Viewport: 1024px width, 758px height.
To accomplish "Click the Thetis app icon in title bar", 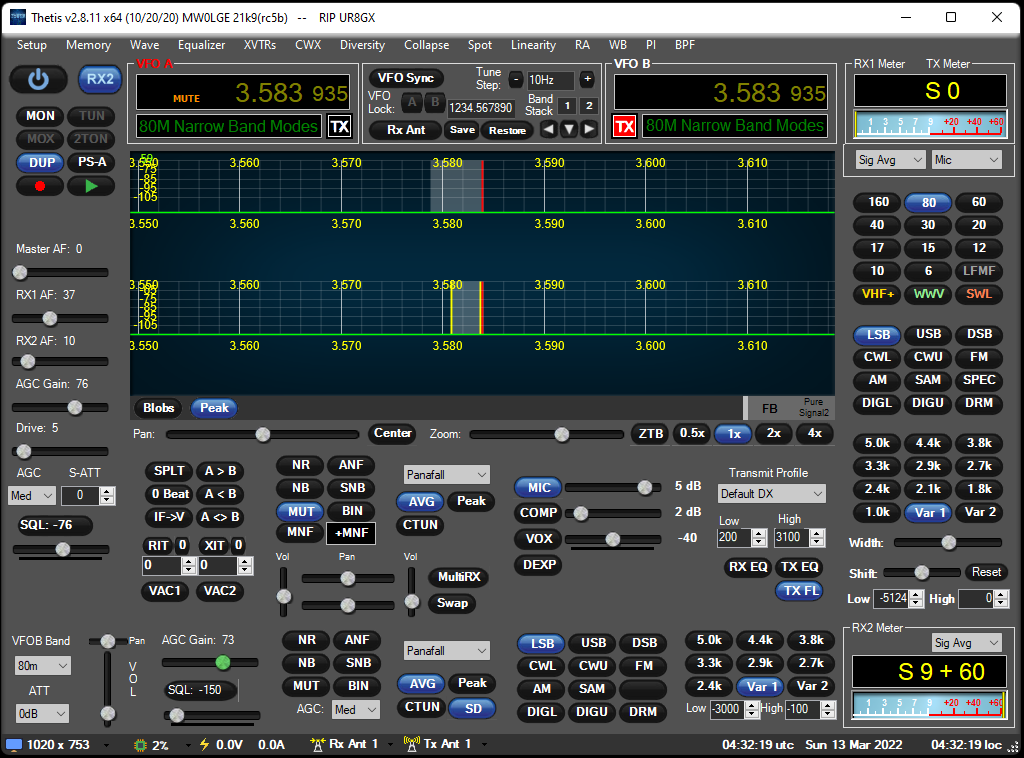I will click(x=18, y=17).
